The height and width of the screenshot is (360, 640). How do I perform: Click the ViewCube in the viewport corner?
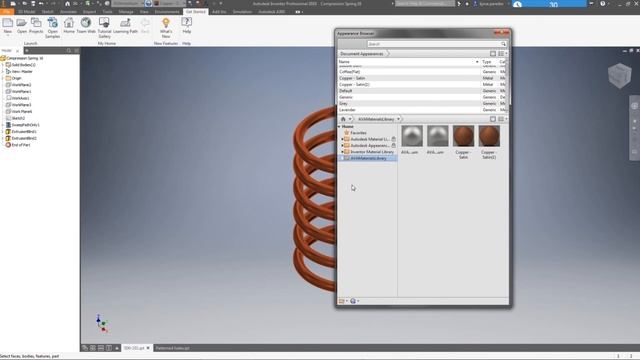(619, 76)
